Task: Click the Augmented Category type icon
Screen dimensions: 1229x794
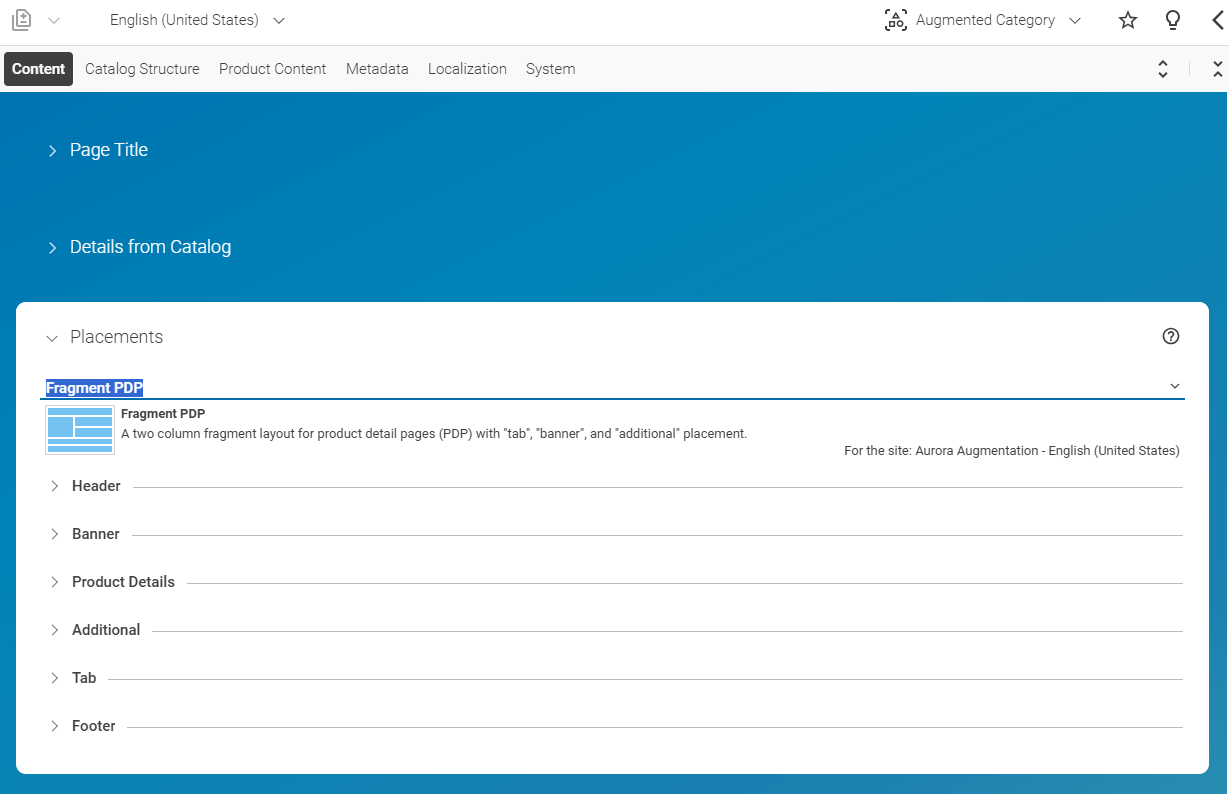Action: [x=895, y=20]
